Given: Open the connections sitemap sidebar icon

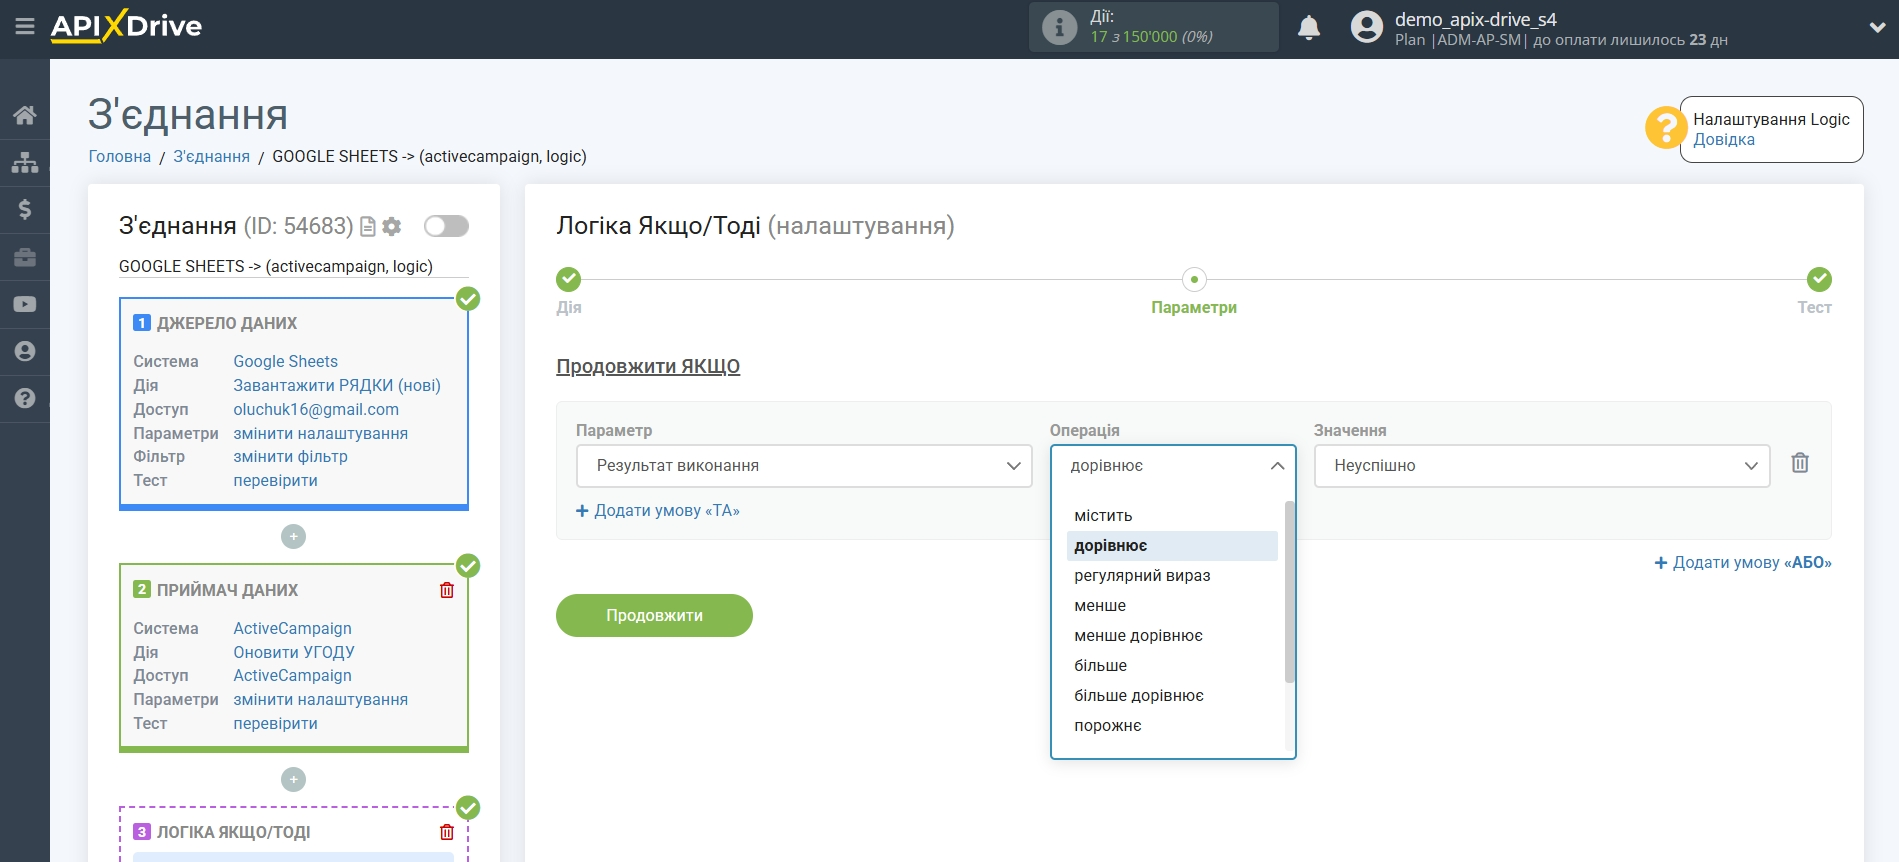Looking at the screenshot, I should (25, 162).
